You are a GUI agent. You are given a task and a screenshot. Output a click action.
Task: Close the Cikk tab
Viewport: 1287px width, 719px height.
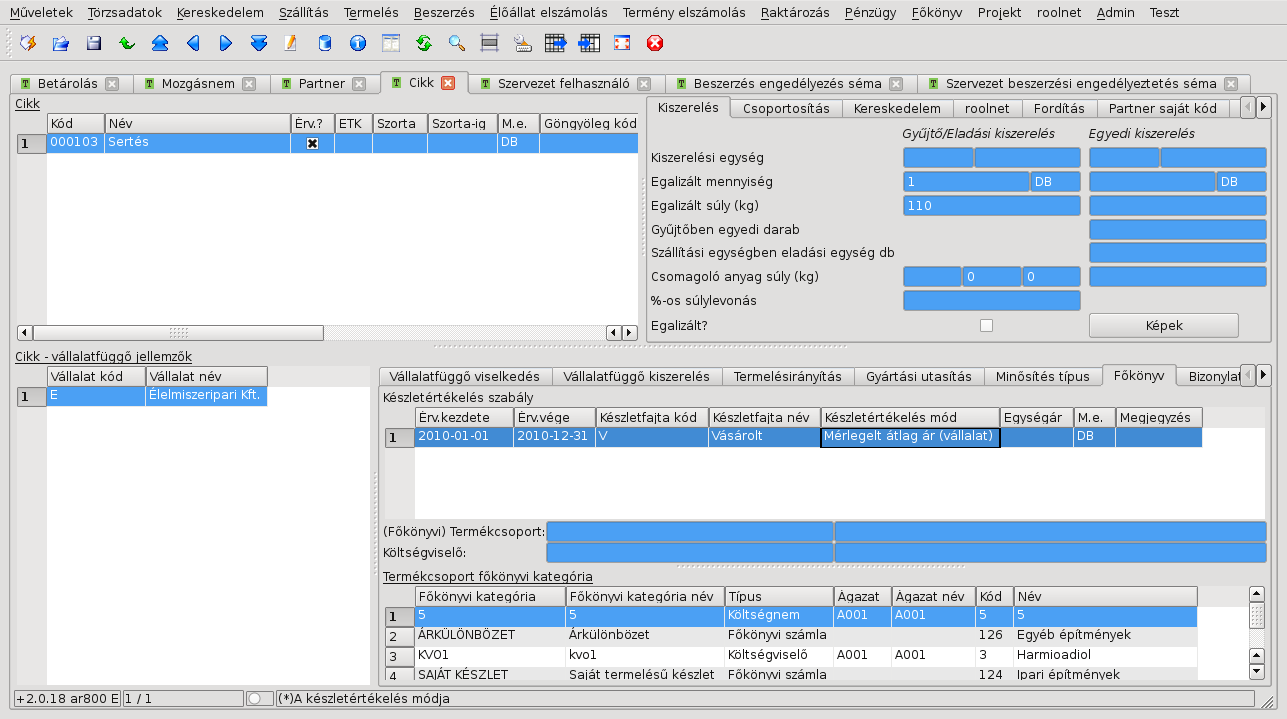448,83
